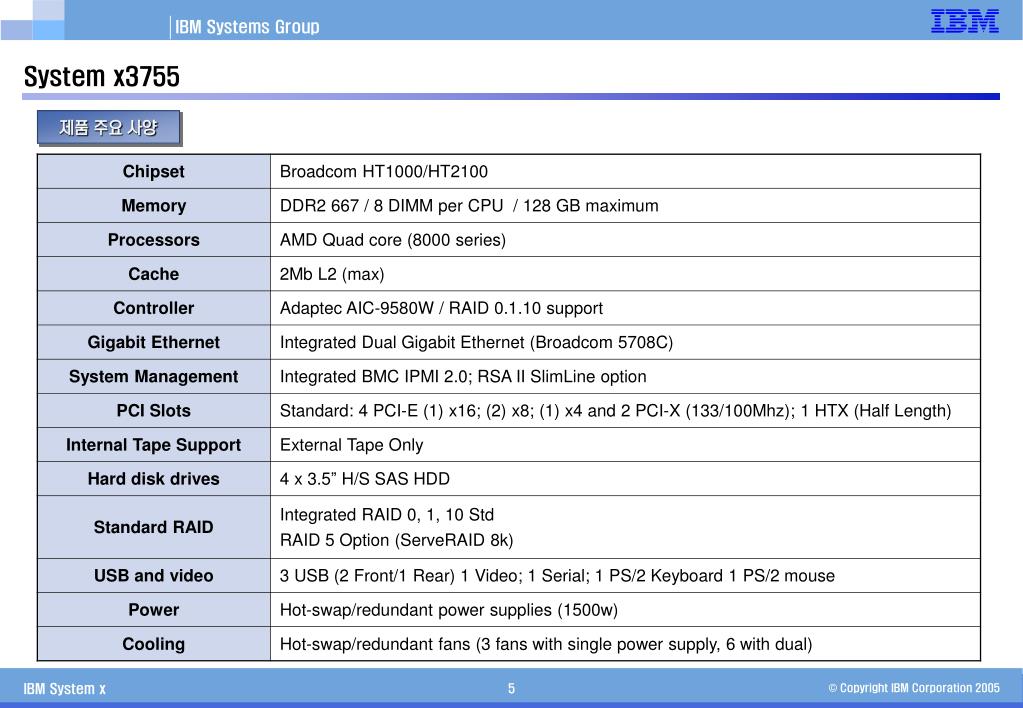Image resolution: width=1023 pixels, height=708 pixels.
Task: Select the 'Chipset' row label
Action: pos(153,172)
